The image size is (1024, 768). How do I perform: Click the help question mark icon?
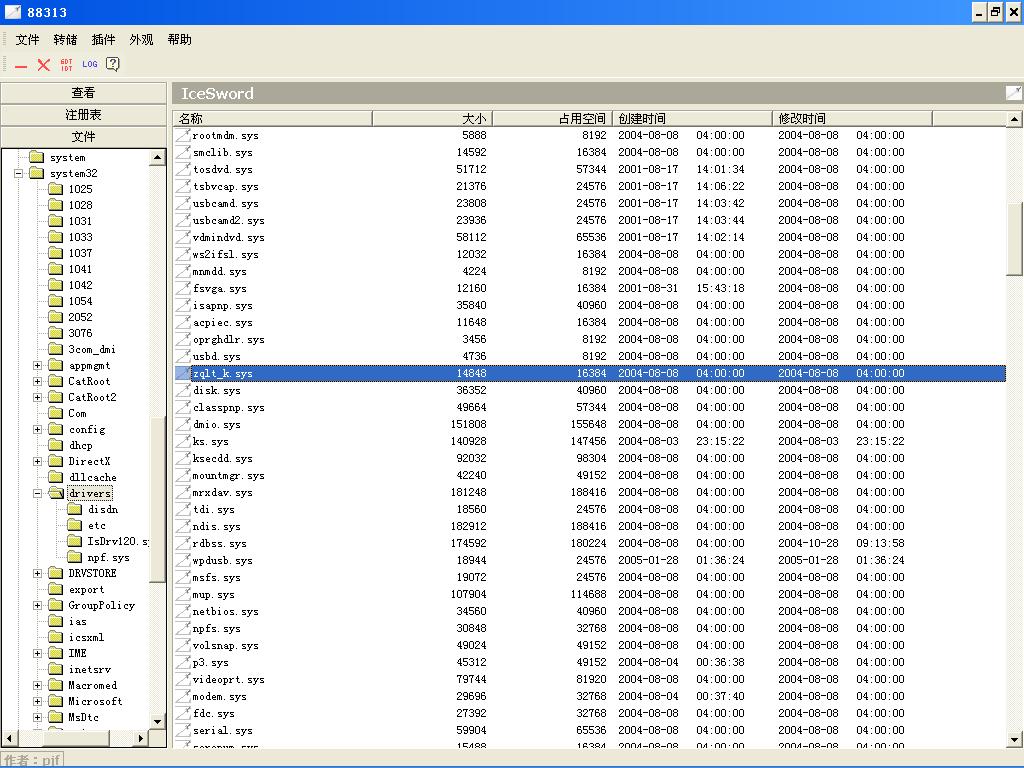(x=113, y=65)
